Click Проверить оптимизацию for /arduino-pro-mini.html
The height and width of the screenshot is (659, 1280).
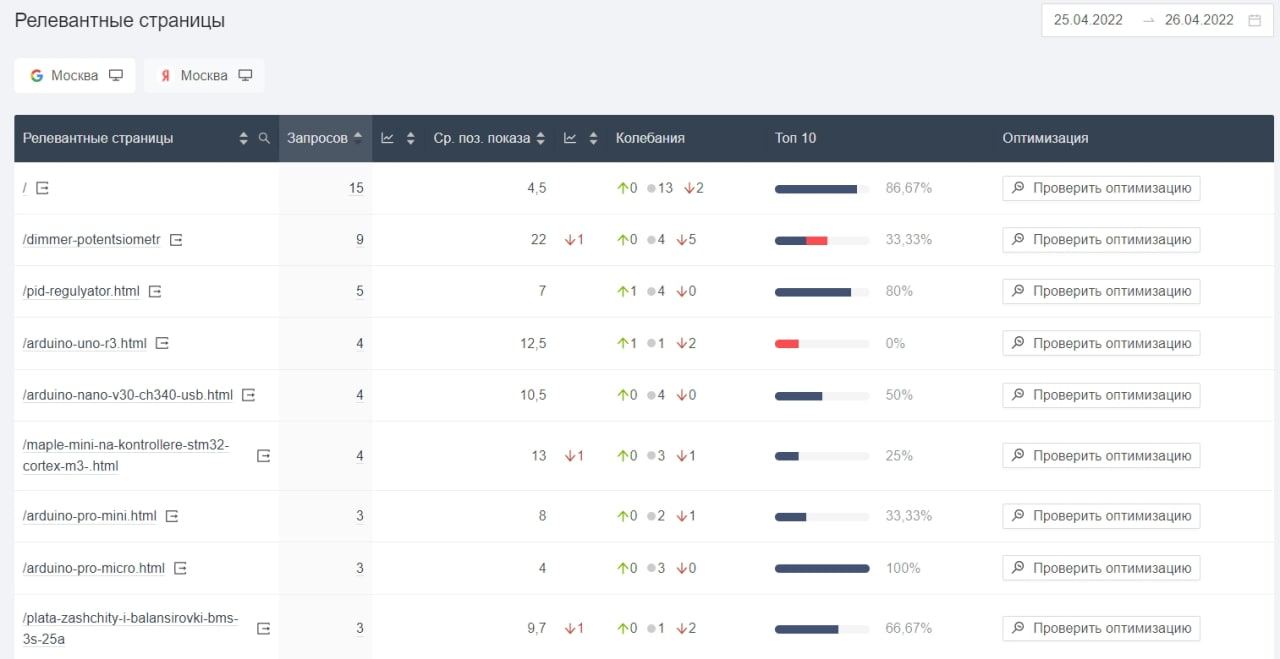click(x=1101, y=516)
